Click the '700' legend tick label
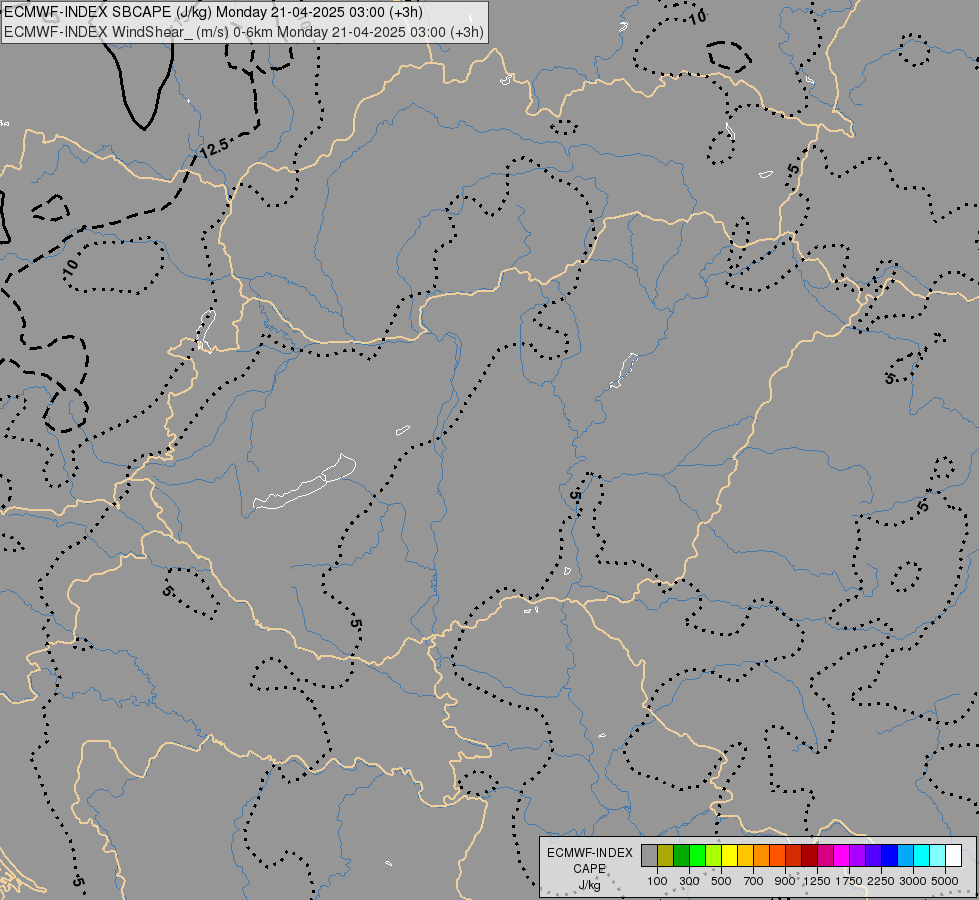The width and height of the screenshot is (979, 900). (754, 881)
